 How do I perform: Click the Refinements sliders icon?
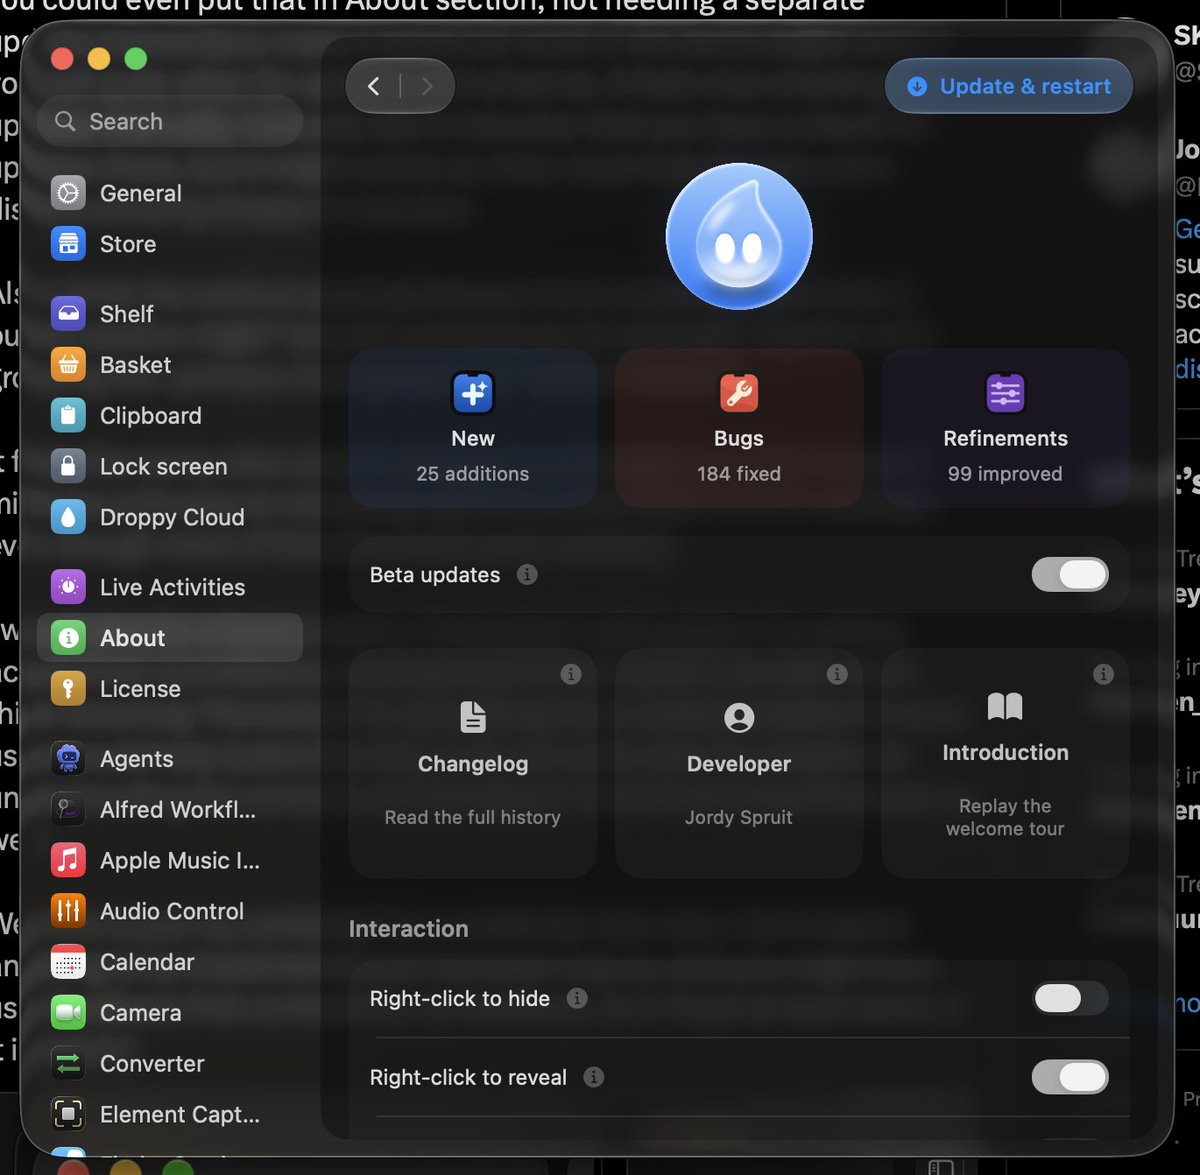pos(1005,393)
